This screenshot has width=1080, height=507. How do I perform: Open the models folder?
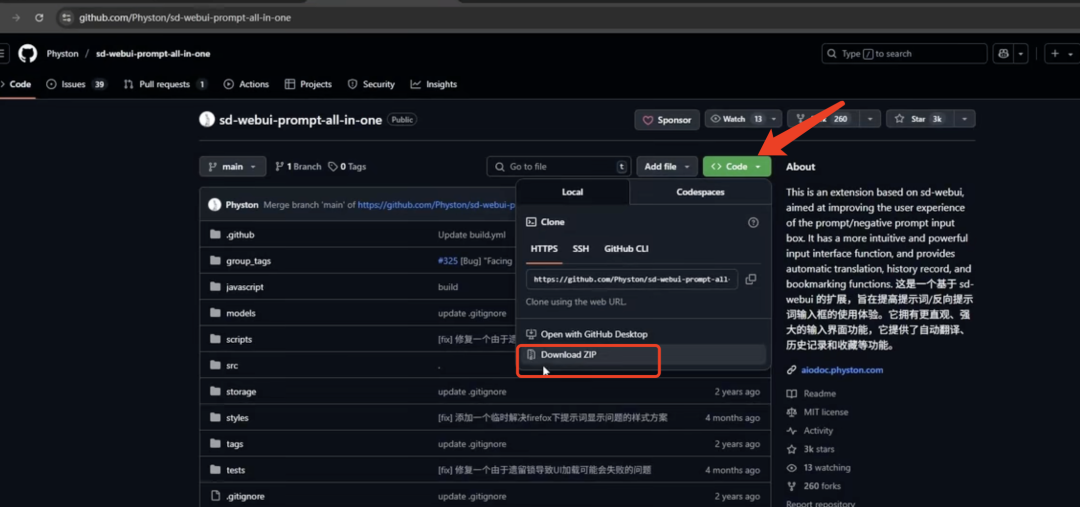241,313
